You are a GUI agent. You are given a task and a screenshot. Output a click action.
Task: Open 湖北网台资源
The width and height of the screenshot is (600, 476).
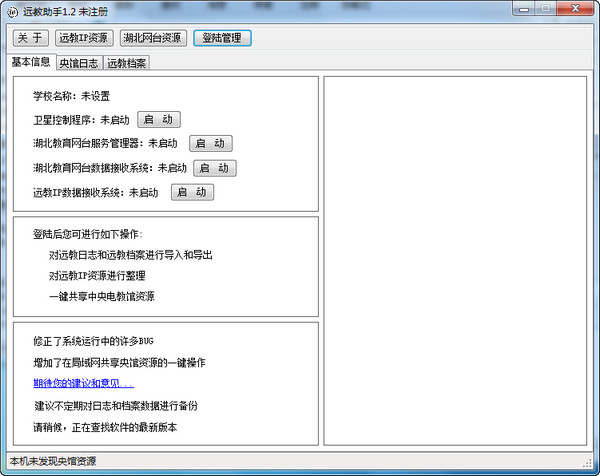click(x=153, y=38)
